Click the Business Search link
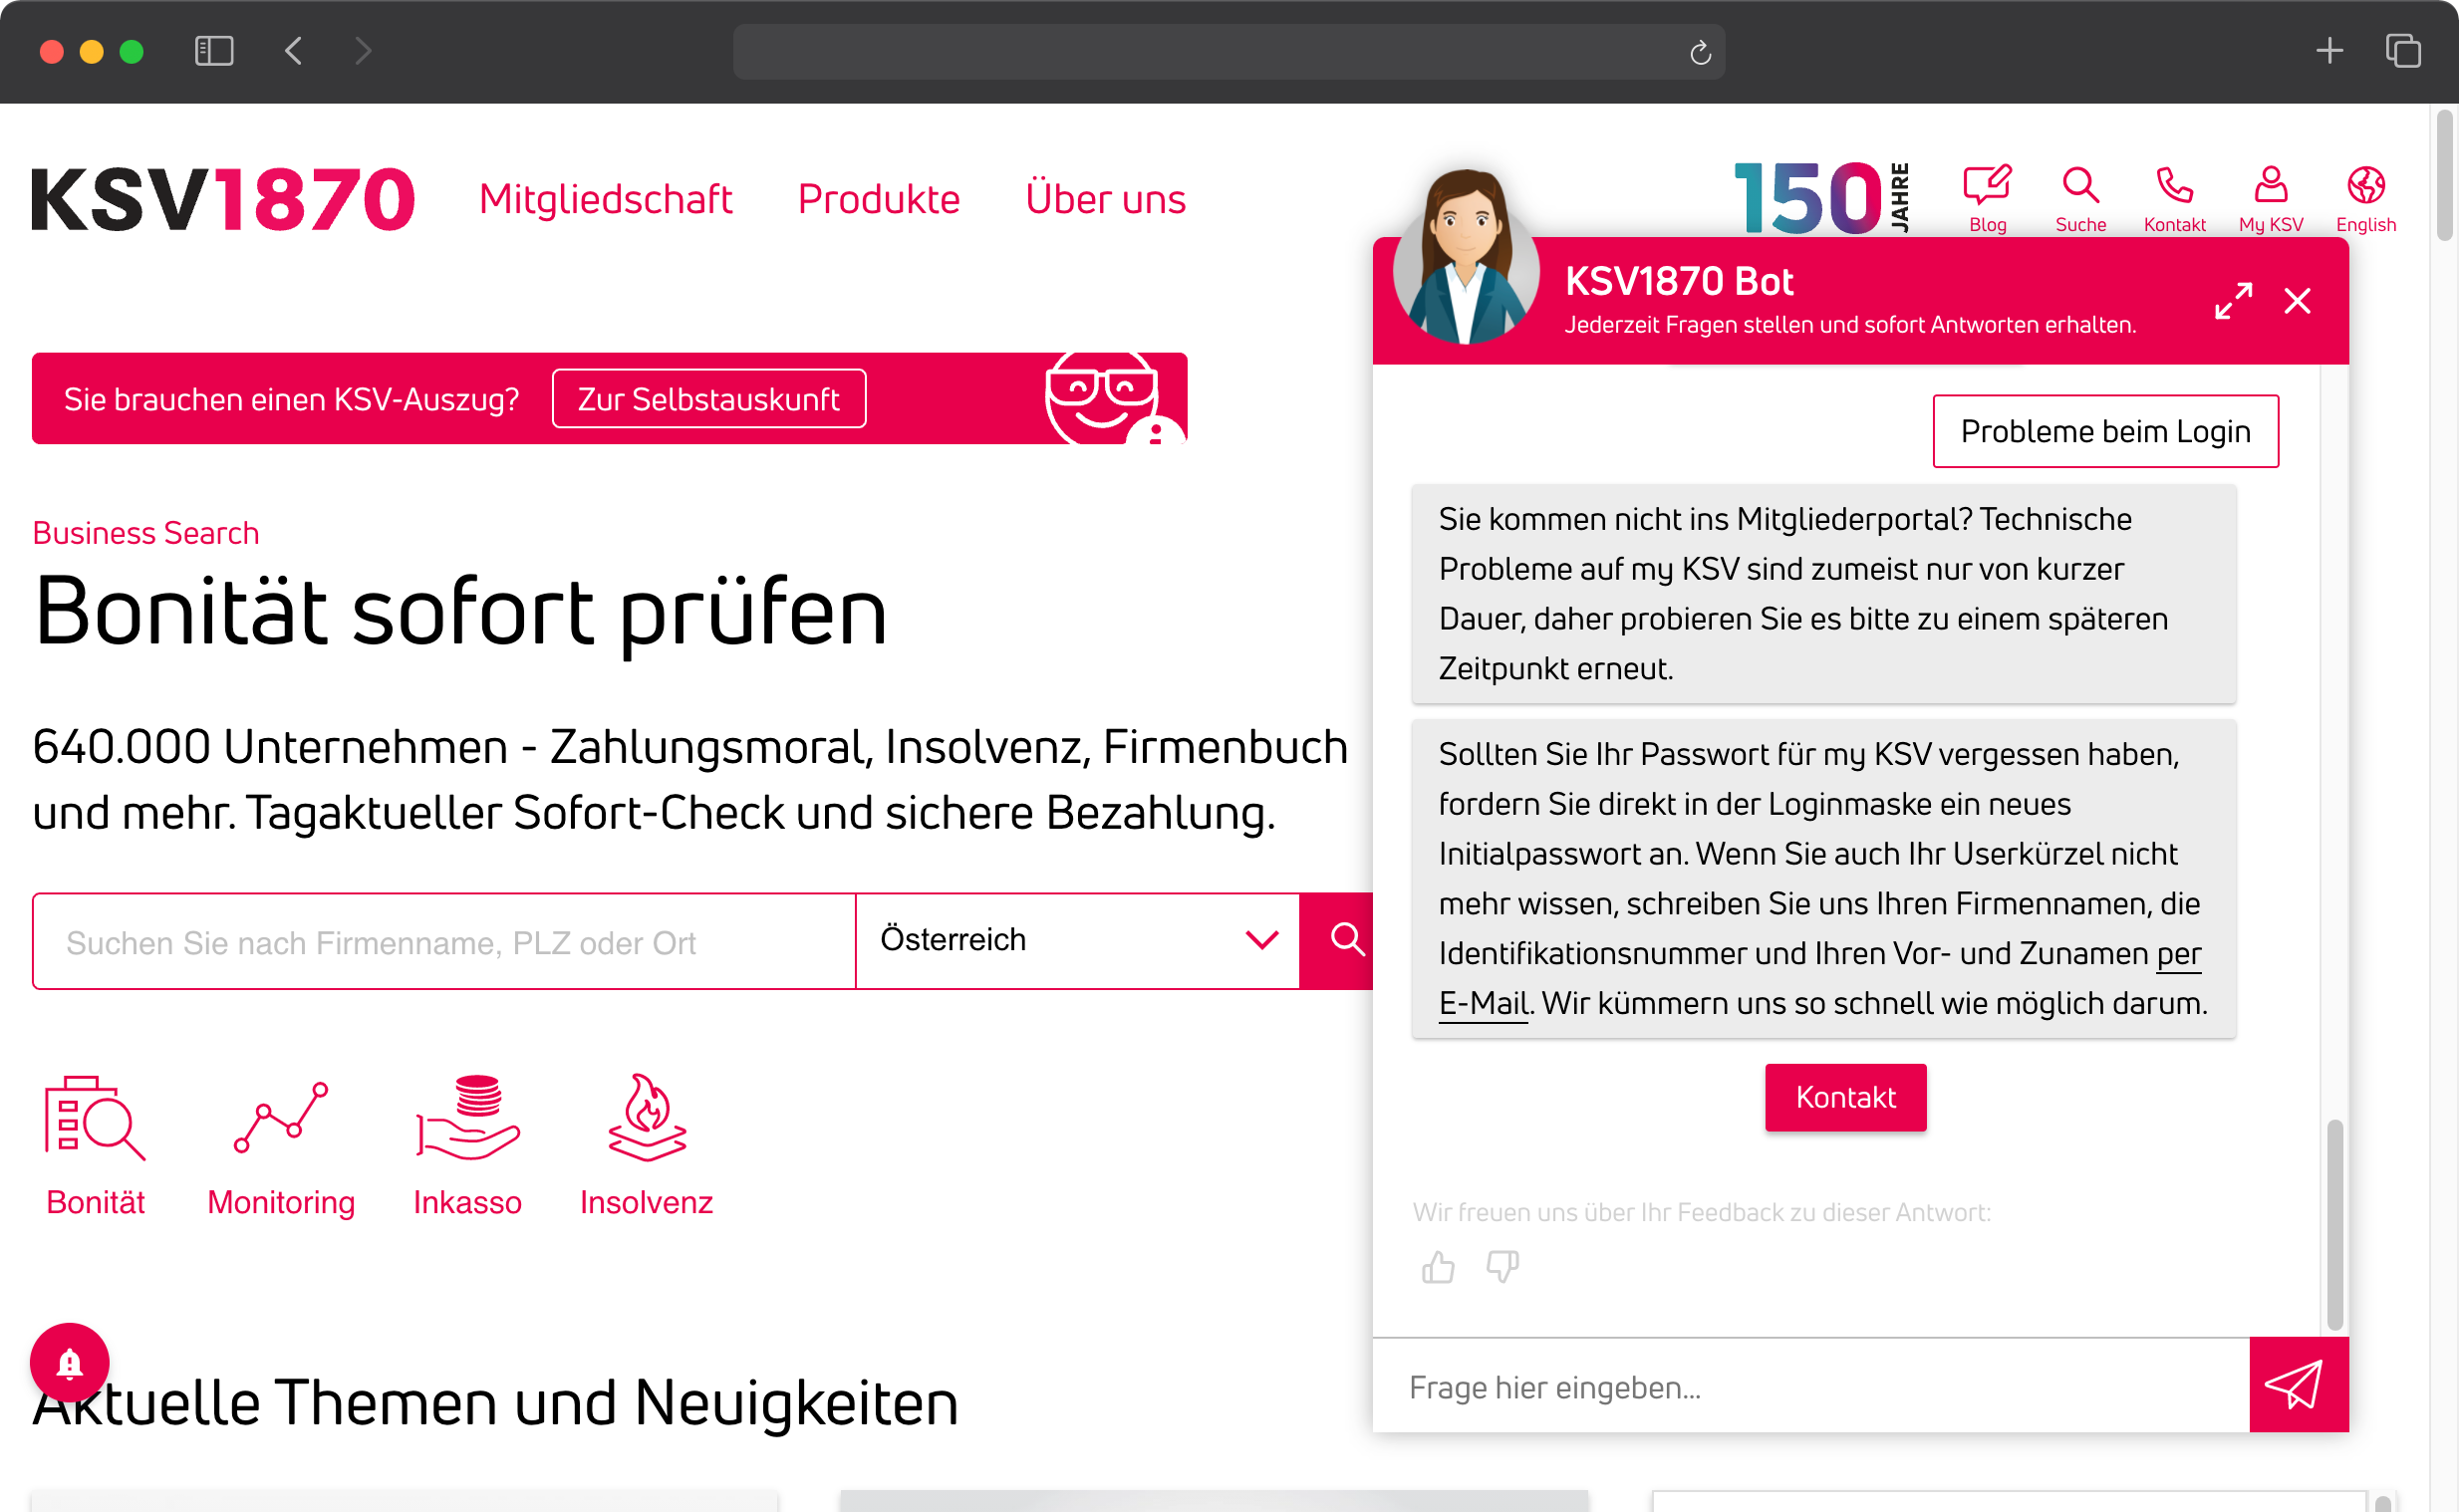Screen dimensions: 2459x1512 click(145, 533)
